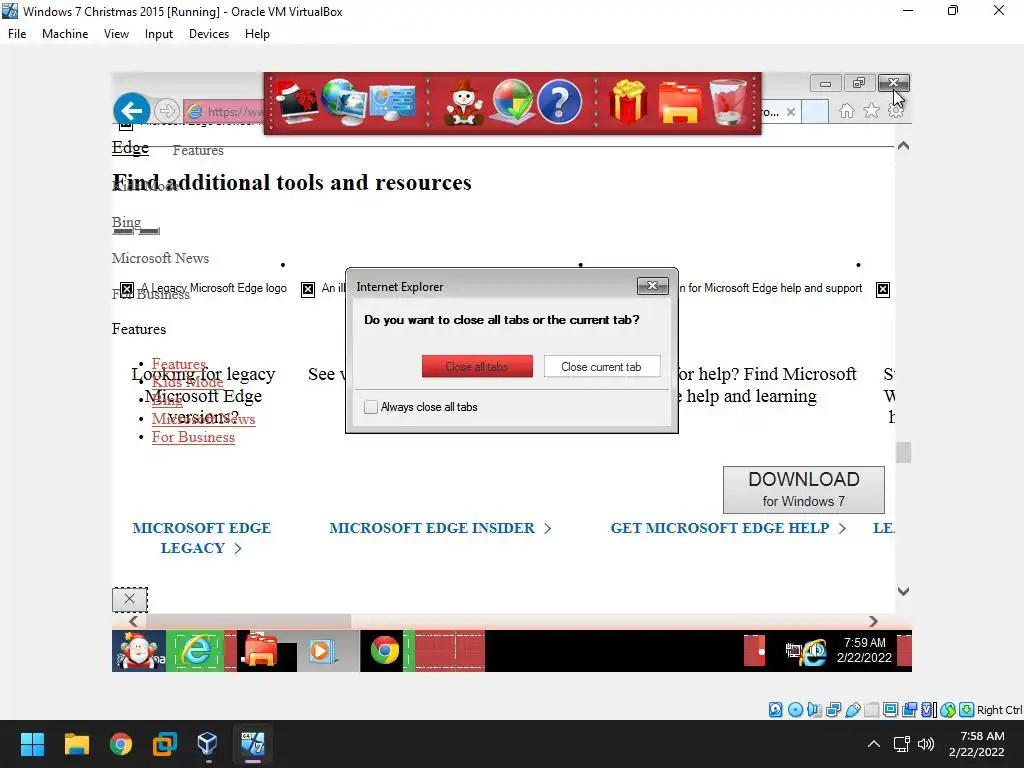Click VirtualBox optical disk status icon
Viewport: 1024px width, 768px height.
pyautogui.click(x=795, y=709)
